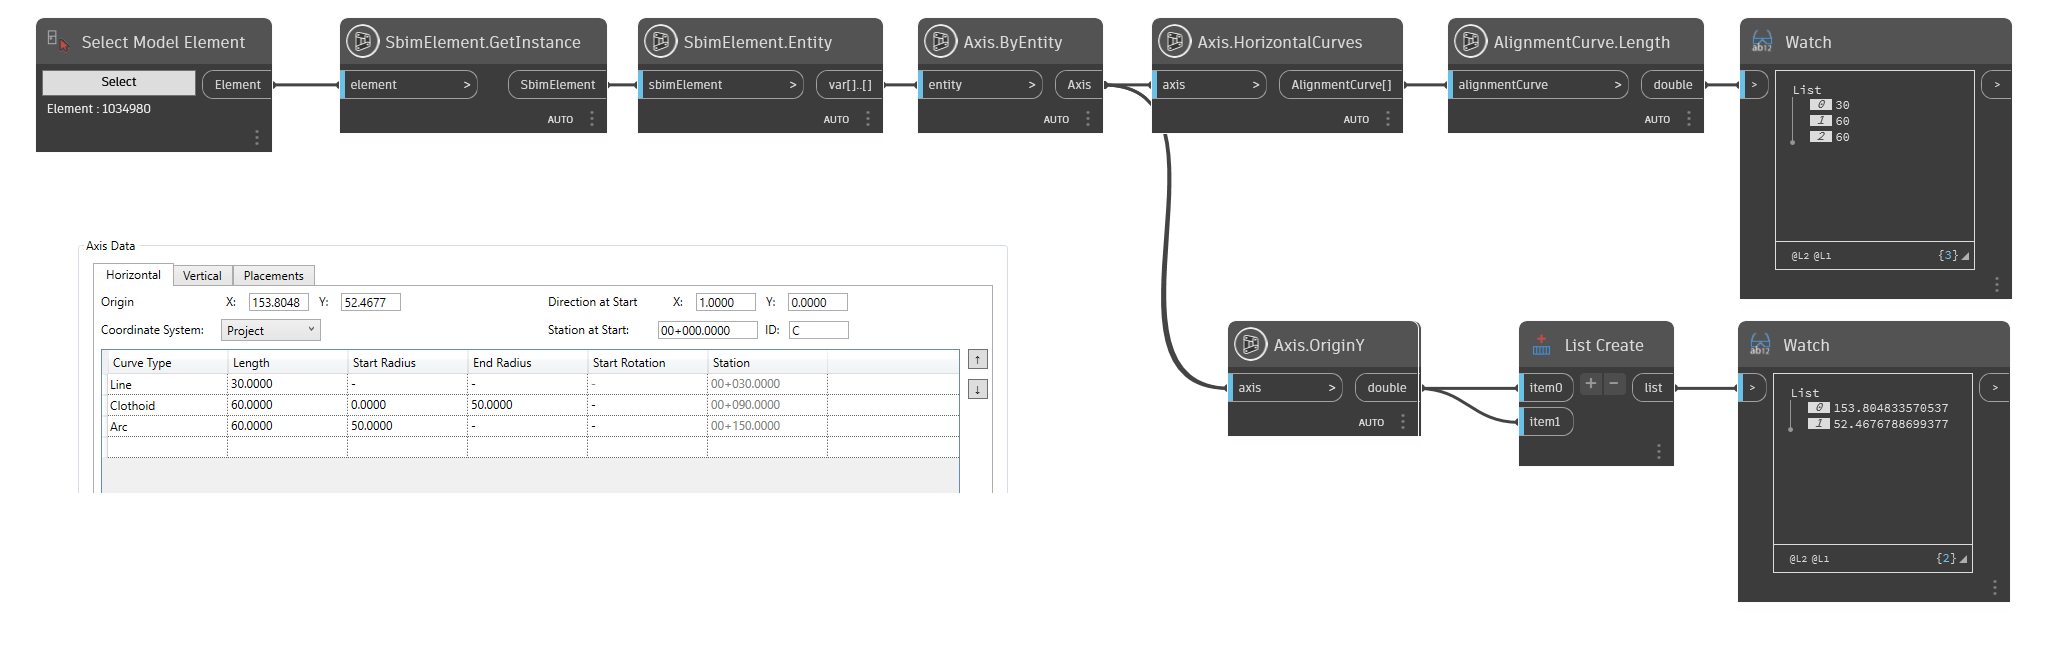The image size is (2046, 650).
Task: Remove an item port on List Create
Action: pos(1614,384)
